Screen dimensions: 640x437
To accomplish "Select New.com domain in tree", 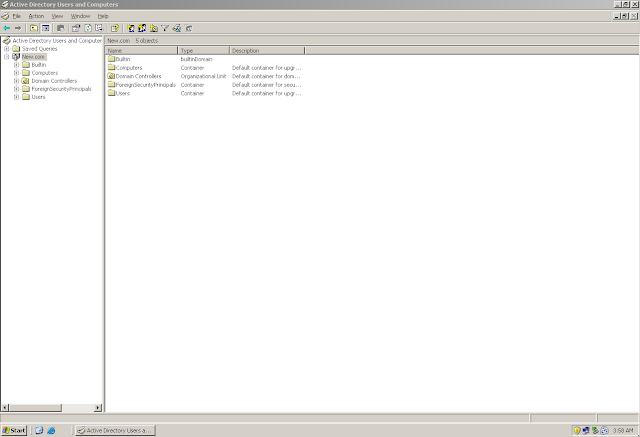I will pyautogui.click(x=33, y=57).
